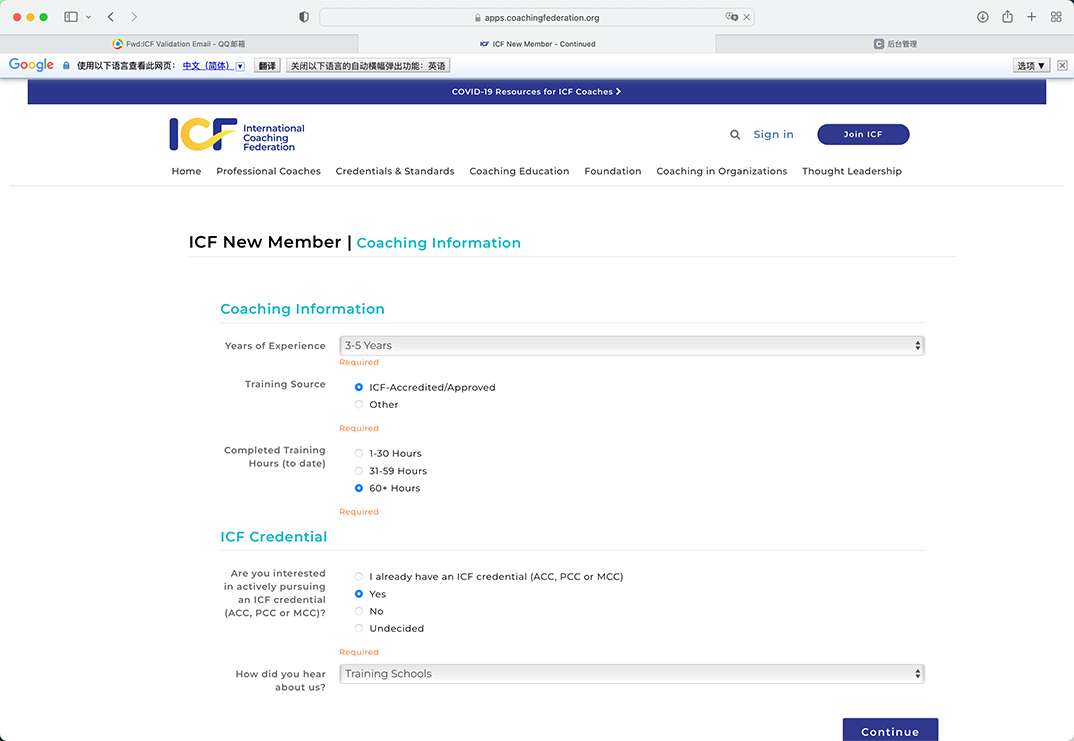Open Credentials & Standards menu item

click(x=395, y=171)
